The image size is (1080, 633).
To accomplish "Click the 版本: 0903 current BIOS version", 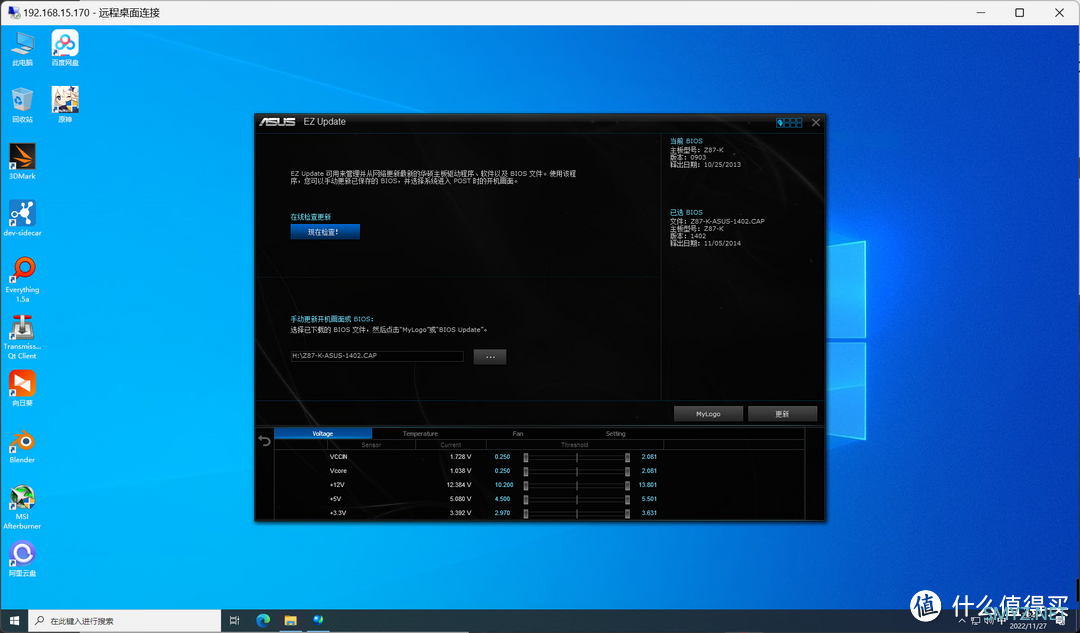I will pos(688,157).
